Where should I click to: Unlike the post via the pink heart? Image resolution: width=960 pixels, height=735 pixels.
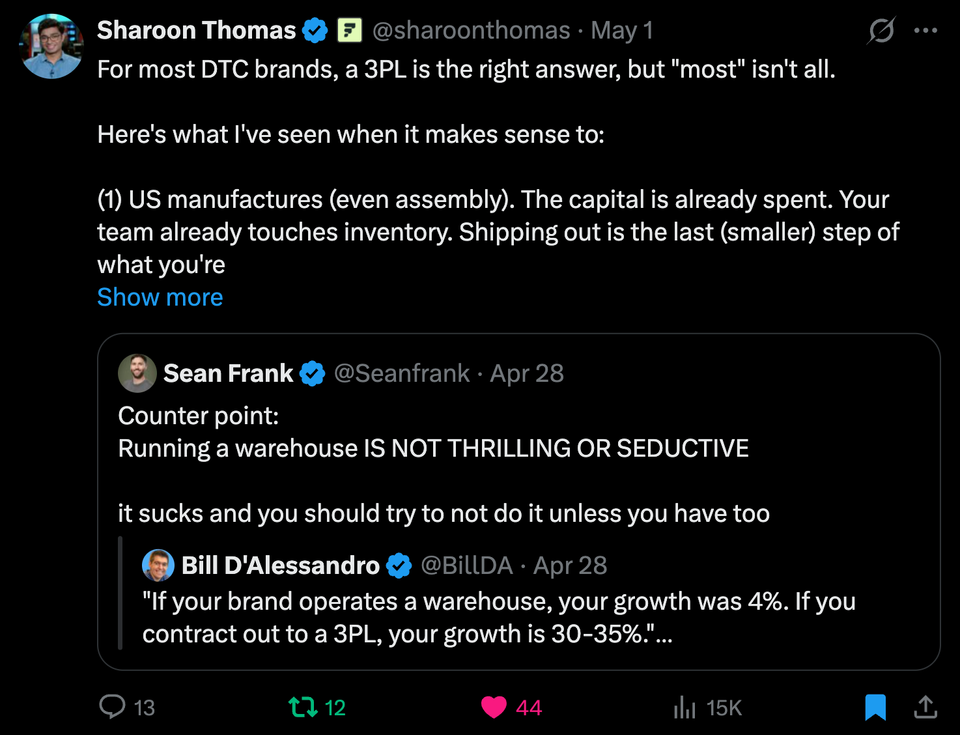tap(493, 707)
